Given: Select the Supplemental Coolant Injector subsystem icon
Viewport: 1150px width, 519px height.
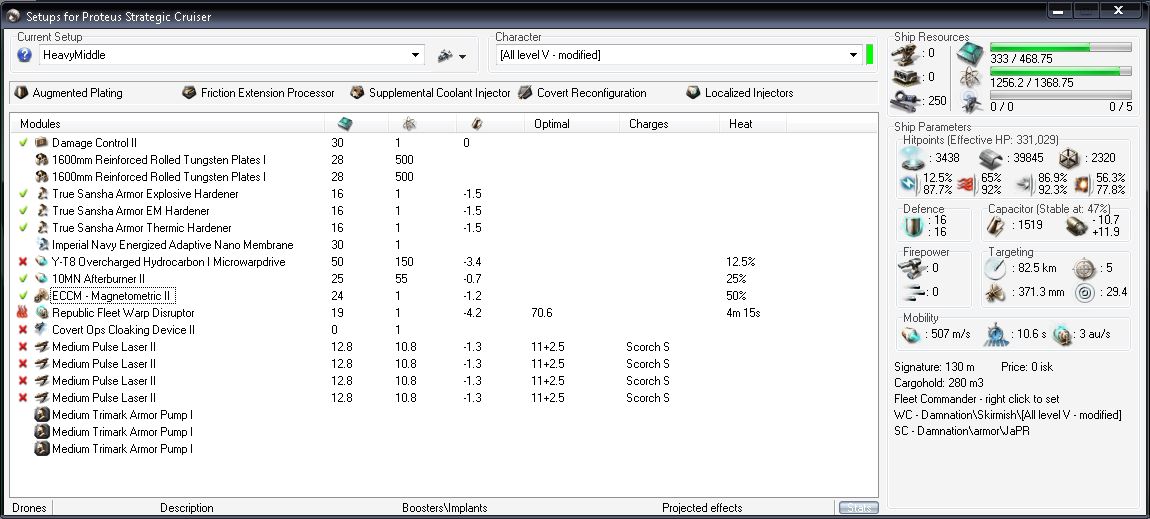Looking at the screenshot, I should click(357, 93).
